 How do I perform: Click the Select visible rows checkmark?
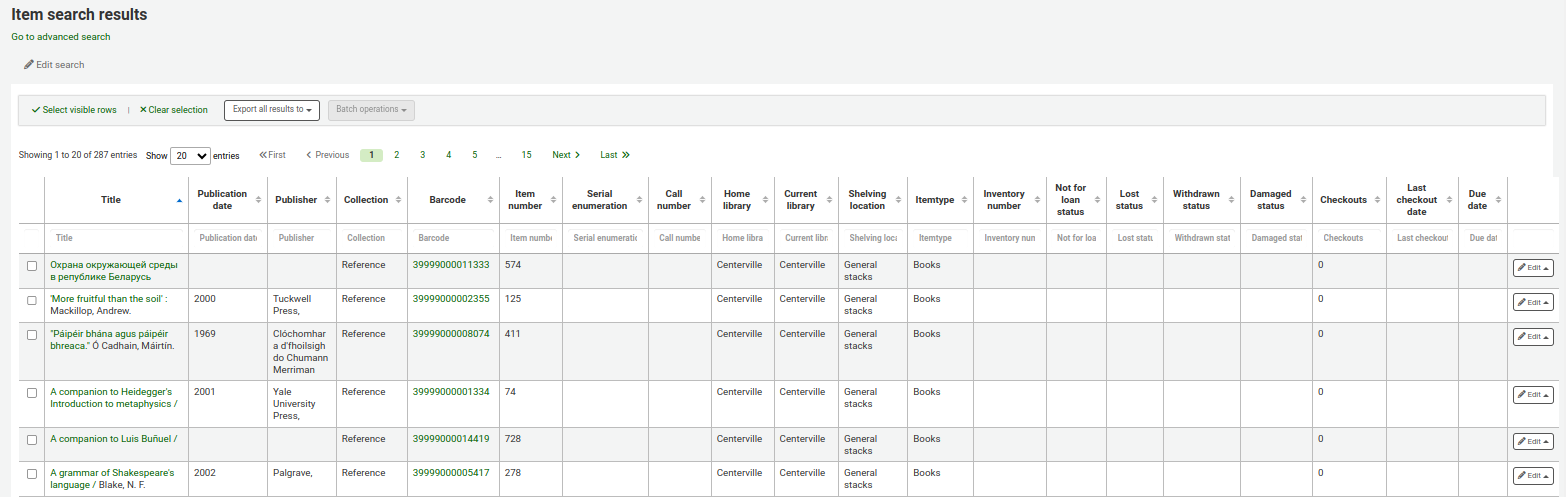pyautogui.click(x=36, y=110)
